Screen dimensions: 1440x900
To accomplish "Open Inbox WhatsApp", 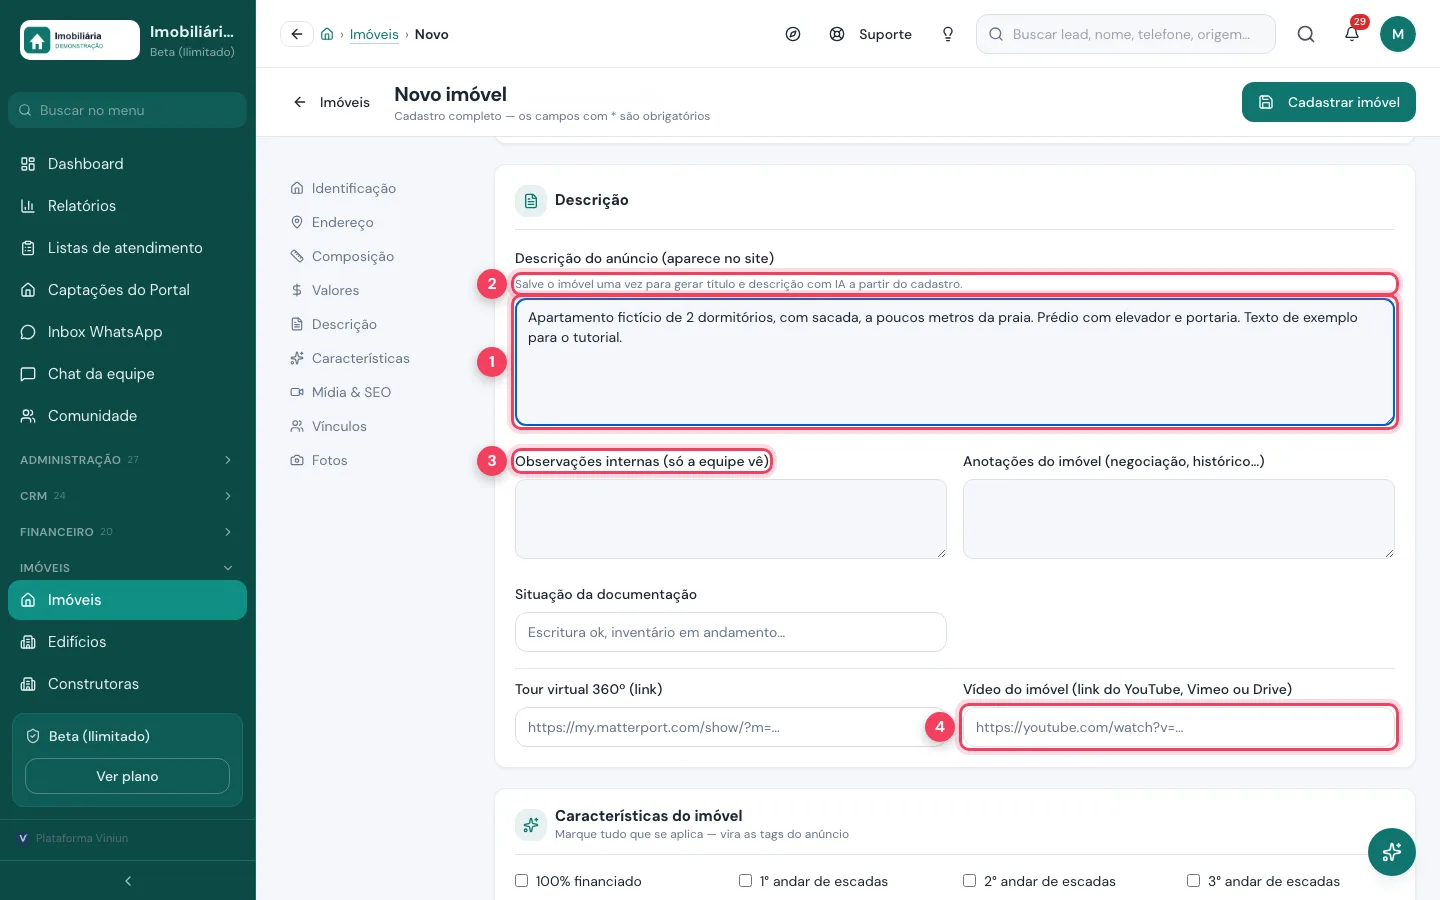I will (127, 332).
